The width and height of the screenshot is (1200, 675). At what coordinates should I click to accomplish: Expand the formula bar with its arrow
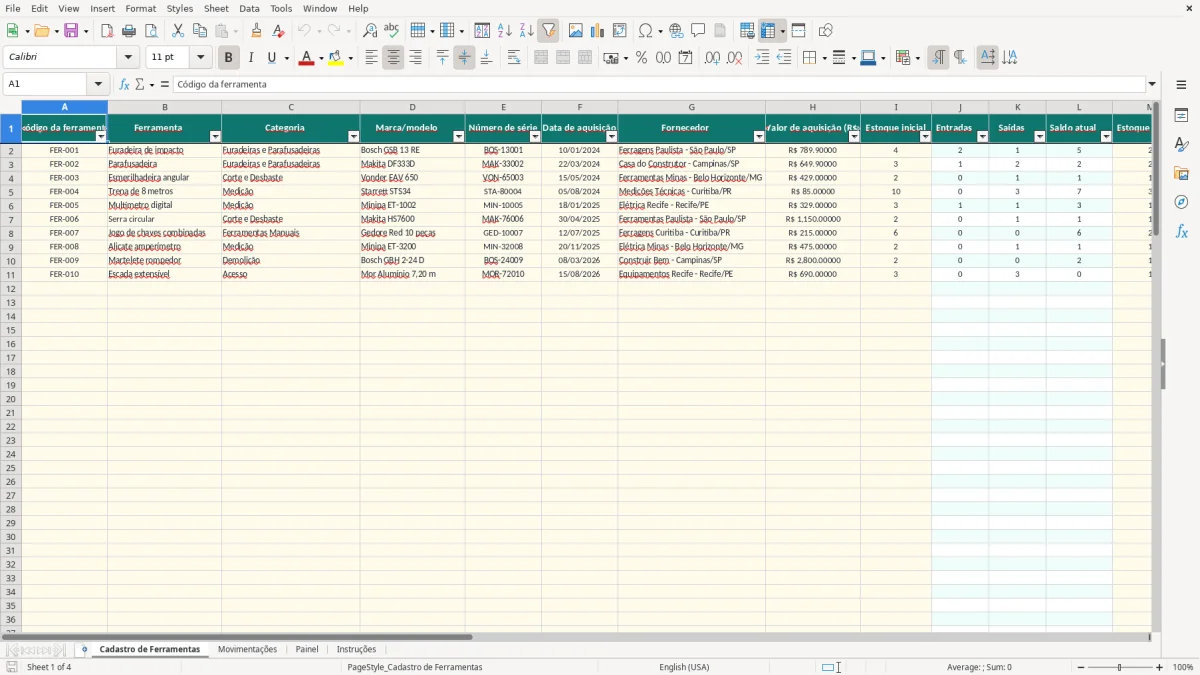click(1152, 84)
